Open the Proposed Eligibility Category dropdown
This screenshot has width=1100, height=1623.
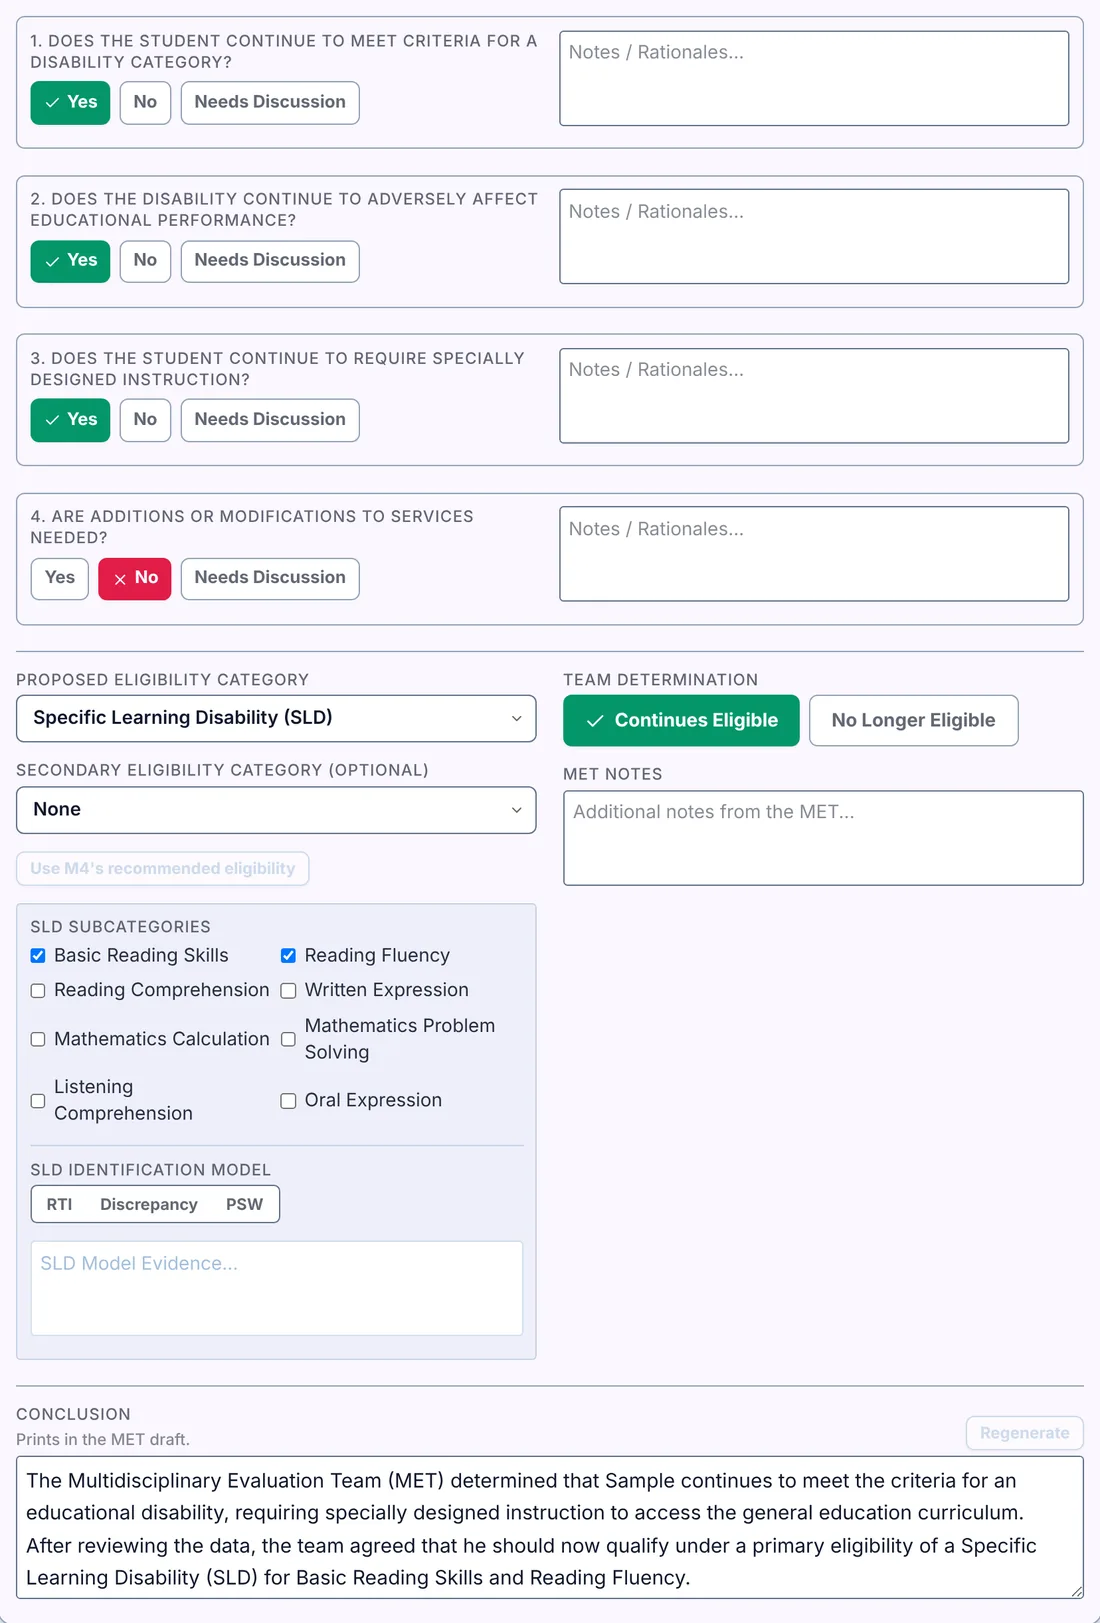point(276,718)
